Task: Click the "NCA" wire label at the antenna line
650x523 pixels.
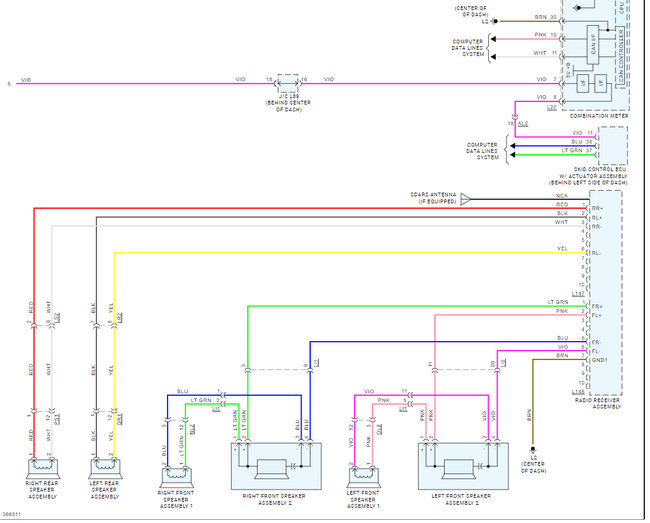Action: point(562,196)
